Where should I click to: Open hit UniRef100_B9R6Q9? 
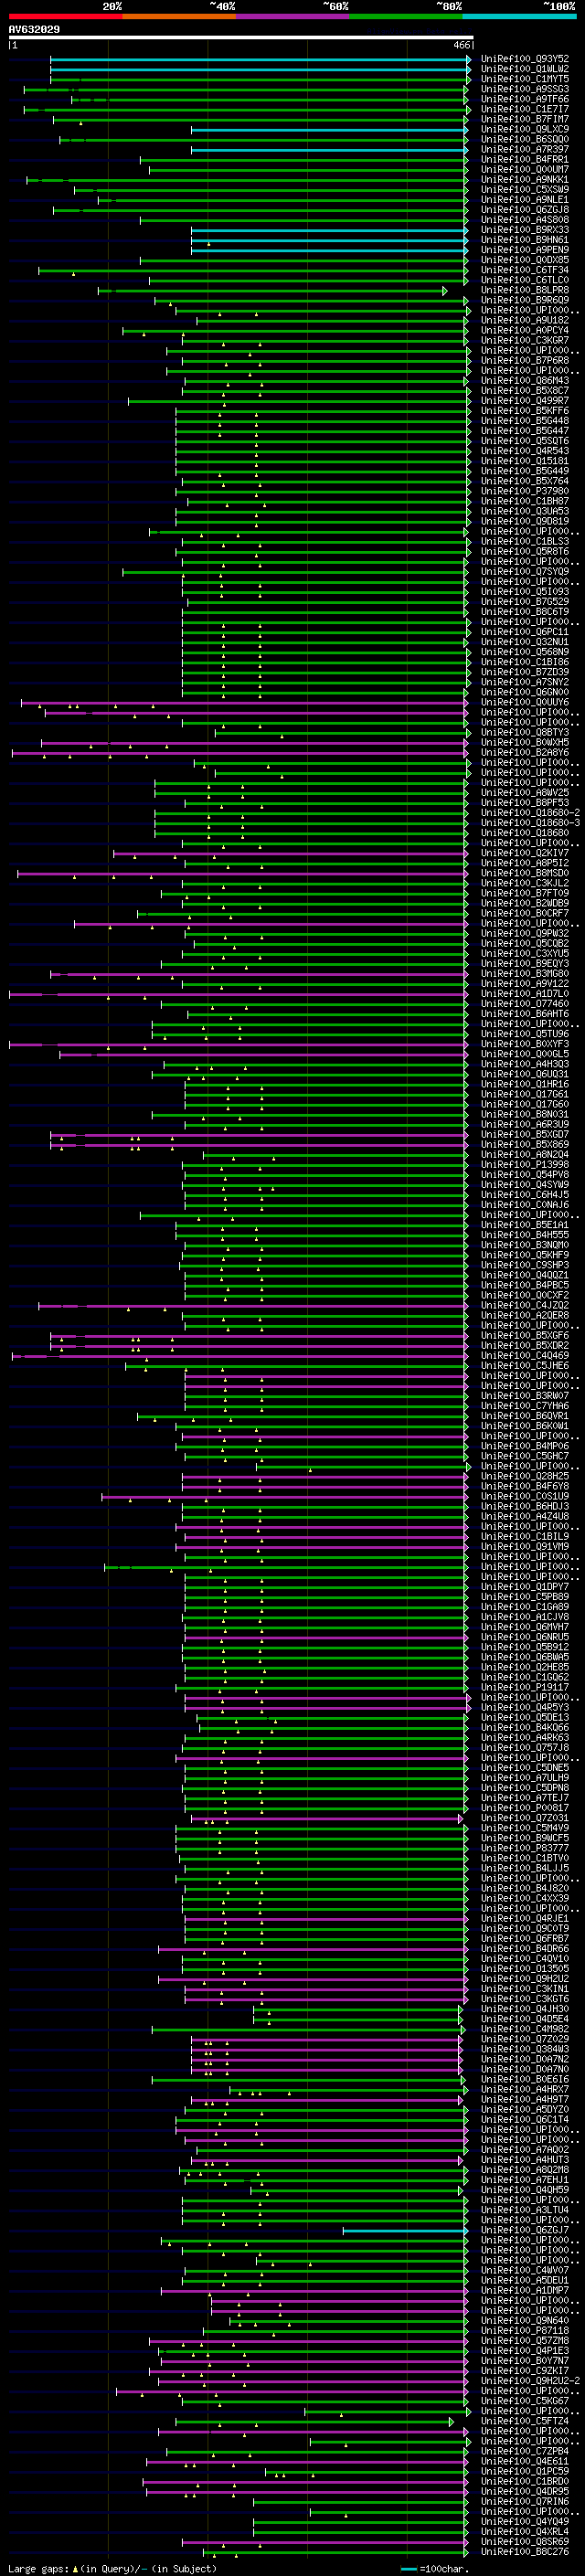(x=525, y=300)
